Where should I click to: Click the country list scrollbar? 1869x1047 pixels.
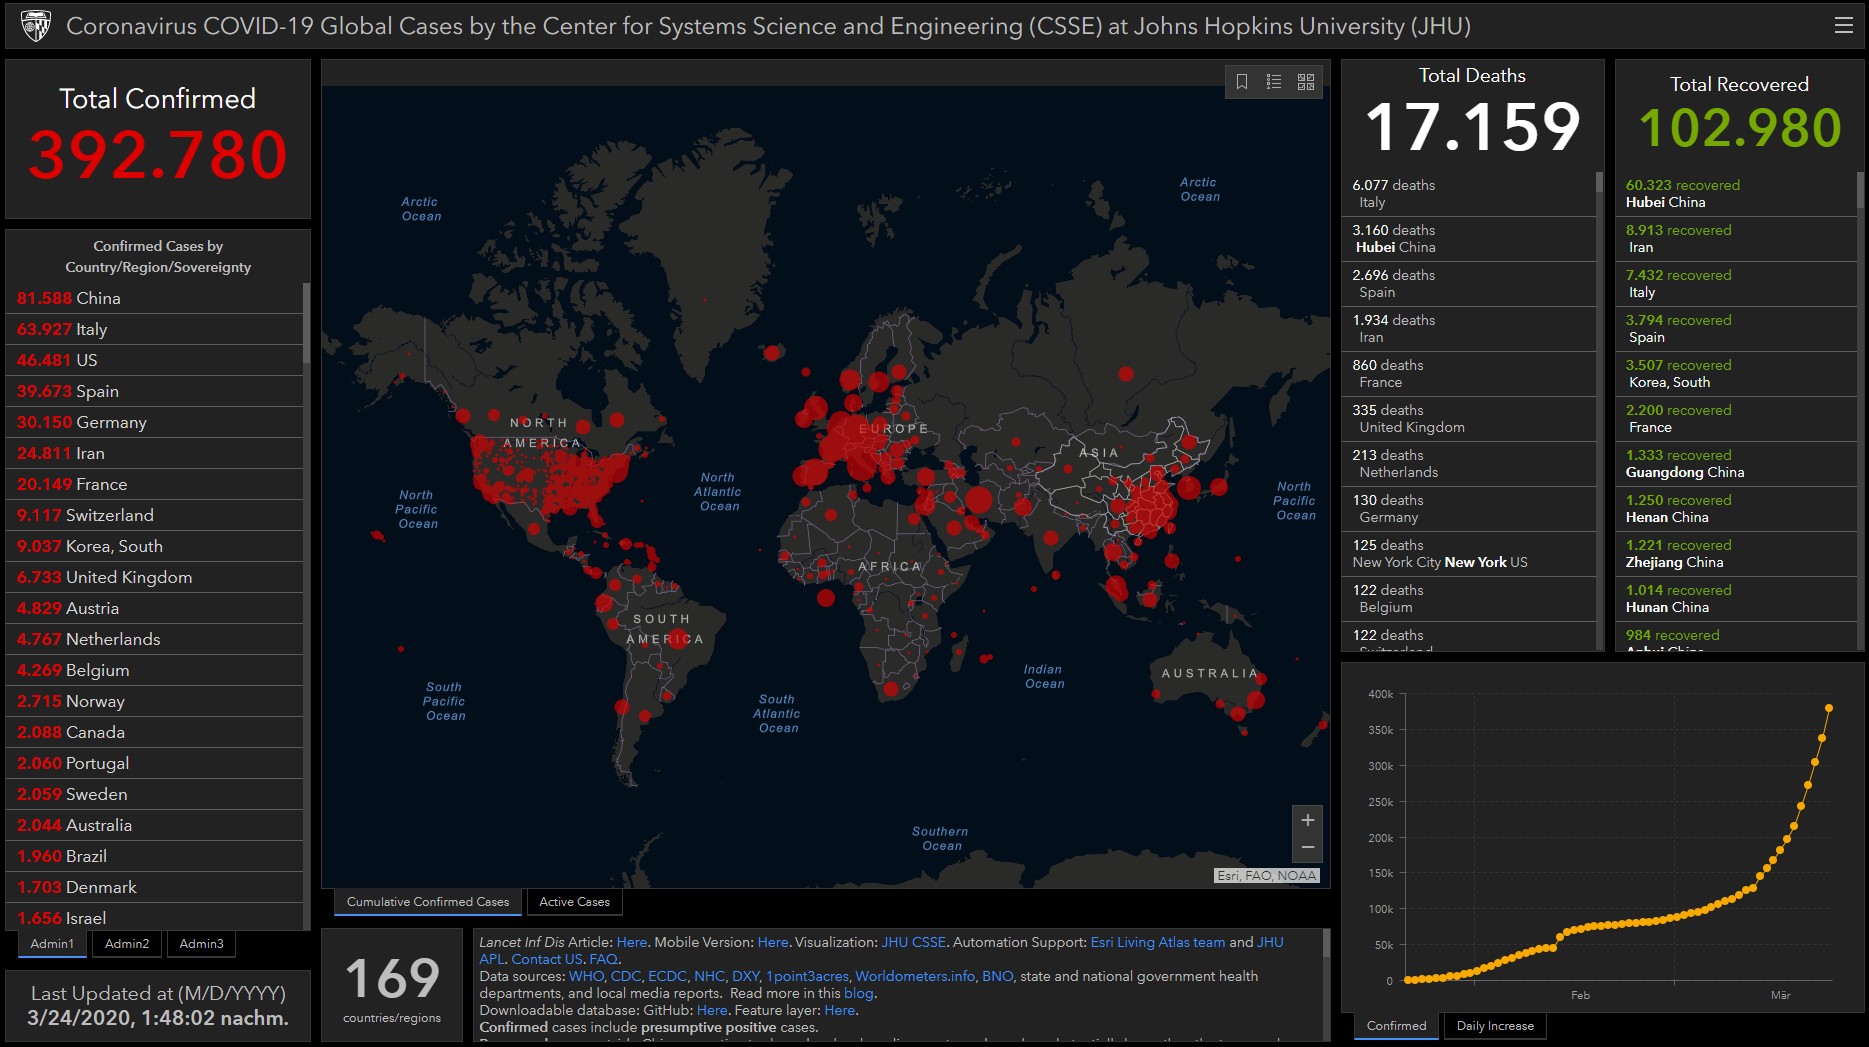pos(306,323)
